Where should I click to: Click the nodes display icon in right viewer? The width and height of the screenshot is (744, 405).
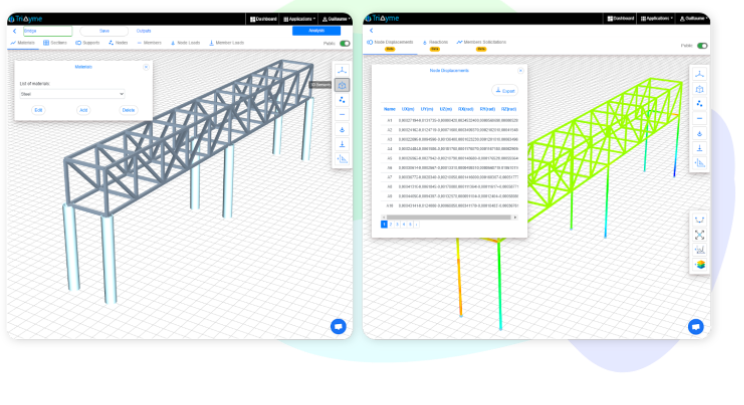coord(699,103)
